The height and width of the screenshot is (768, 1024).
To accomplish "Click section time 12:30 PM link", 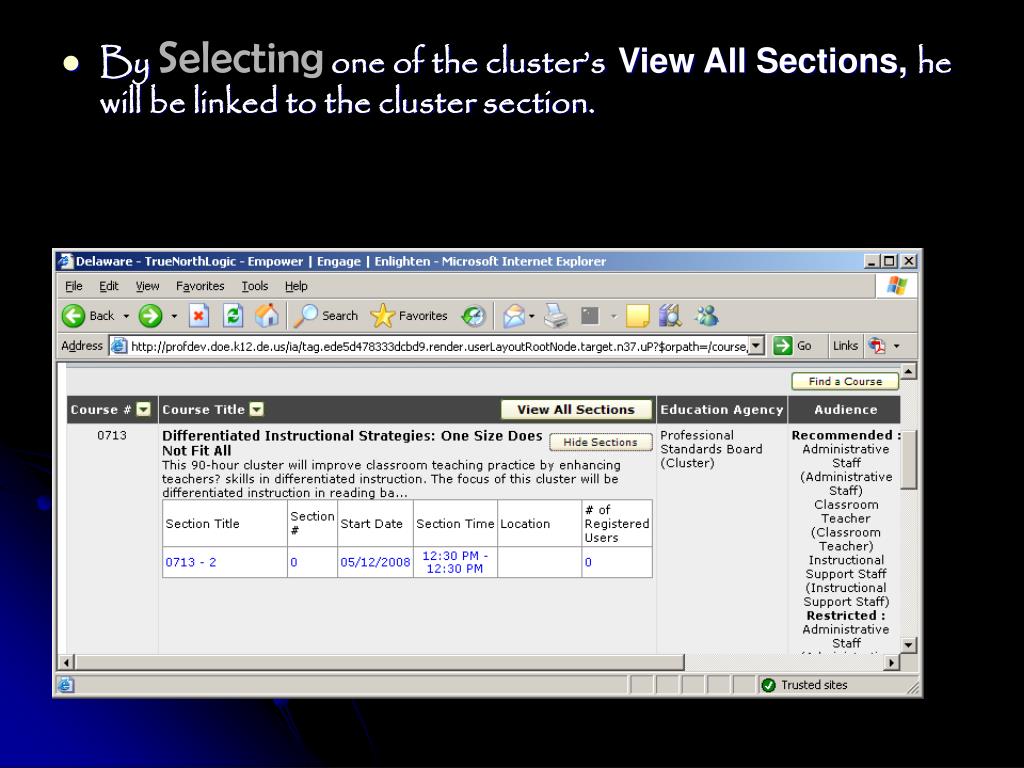I will pyautogui.click(x=455, y=562).
